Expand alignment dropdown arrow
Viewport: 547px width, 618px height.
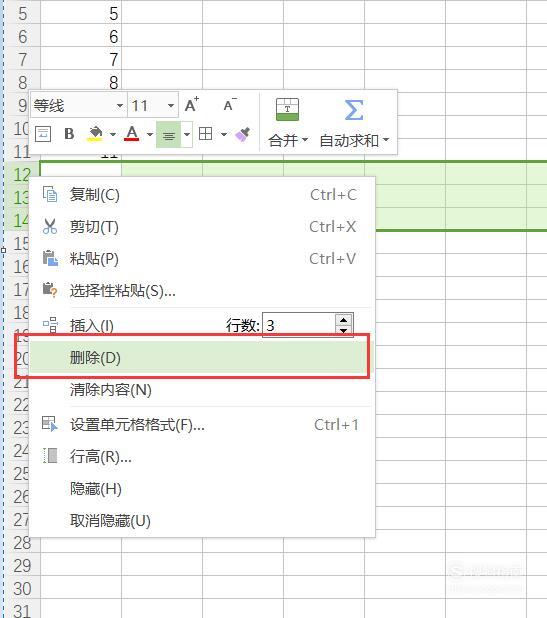(x=187, y=134)
